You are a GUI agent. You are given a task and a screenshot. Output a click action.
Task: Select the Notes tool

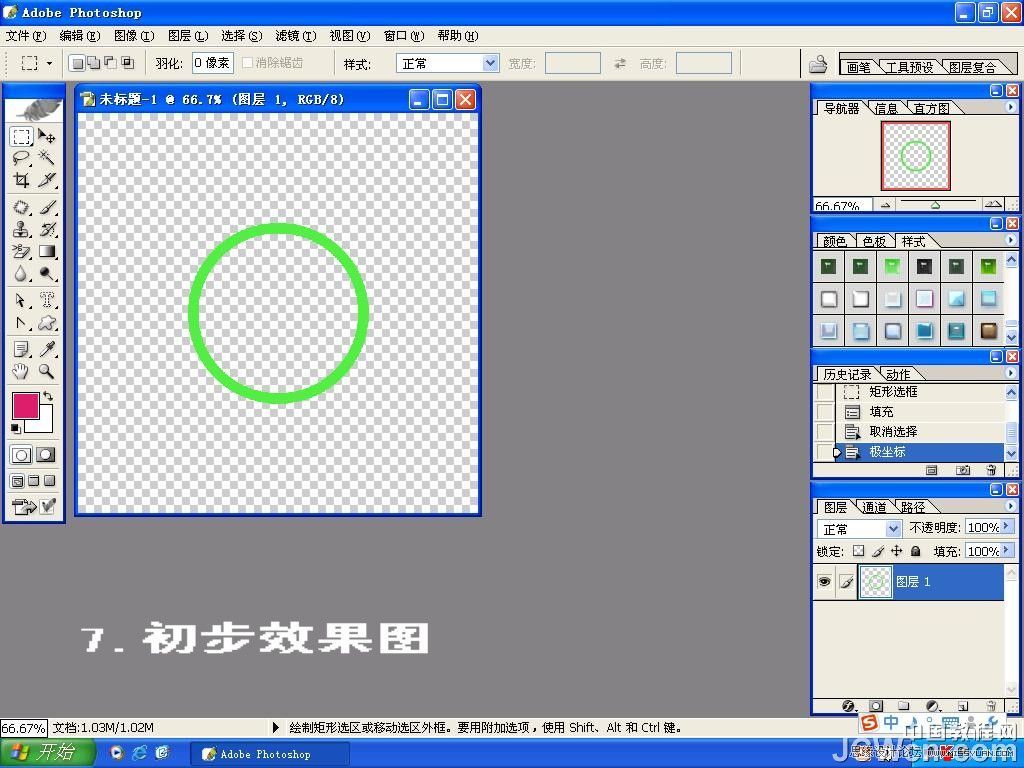22,349
